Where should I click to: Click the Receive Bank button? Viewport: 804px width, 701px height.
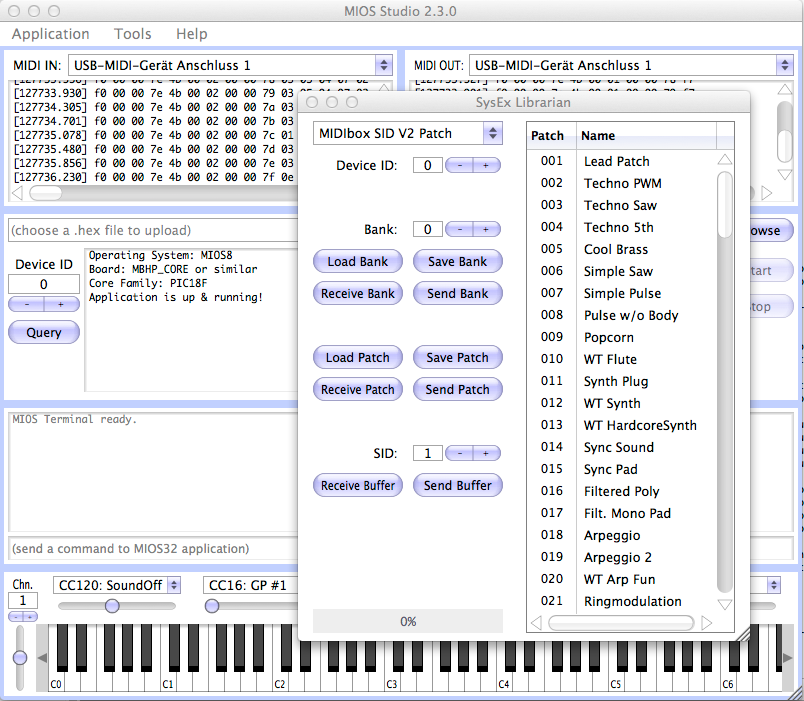(x=358, y=293)
